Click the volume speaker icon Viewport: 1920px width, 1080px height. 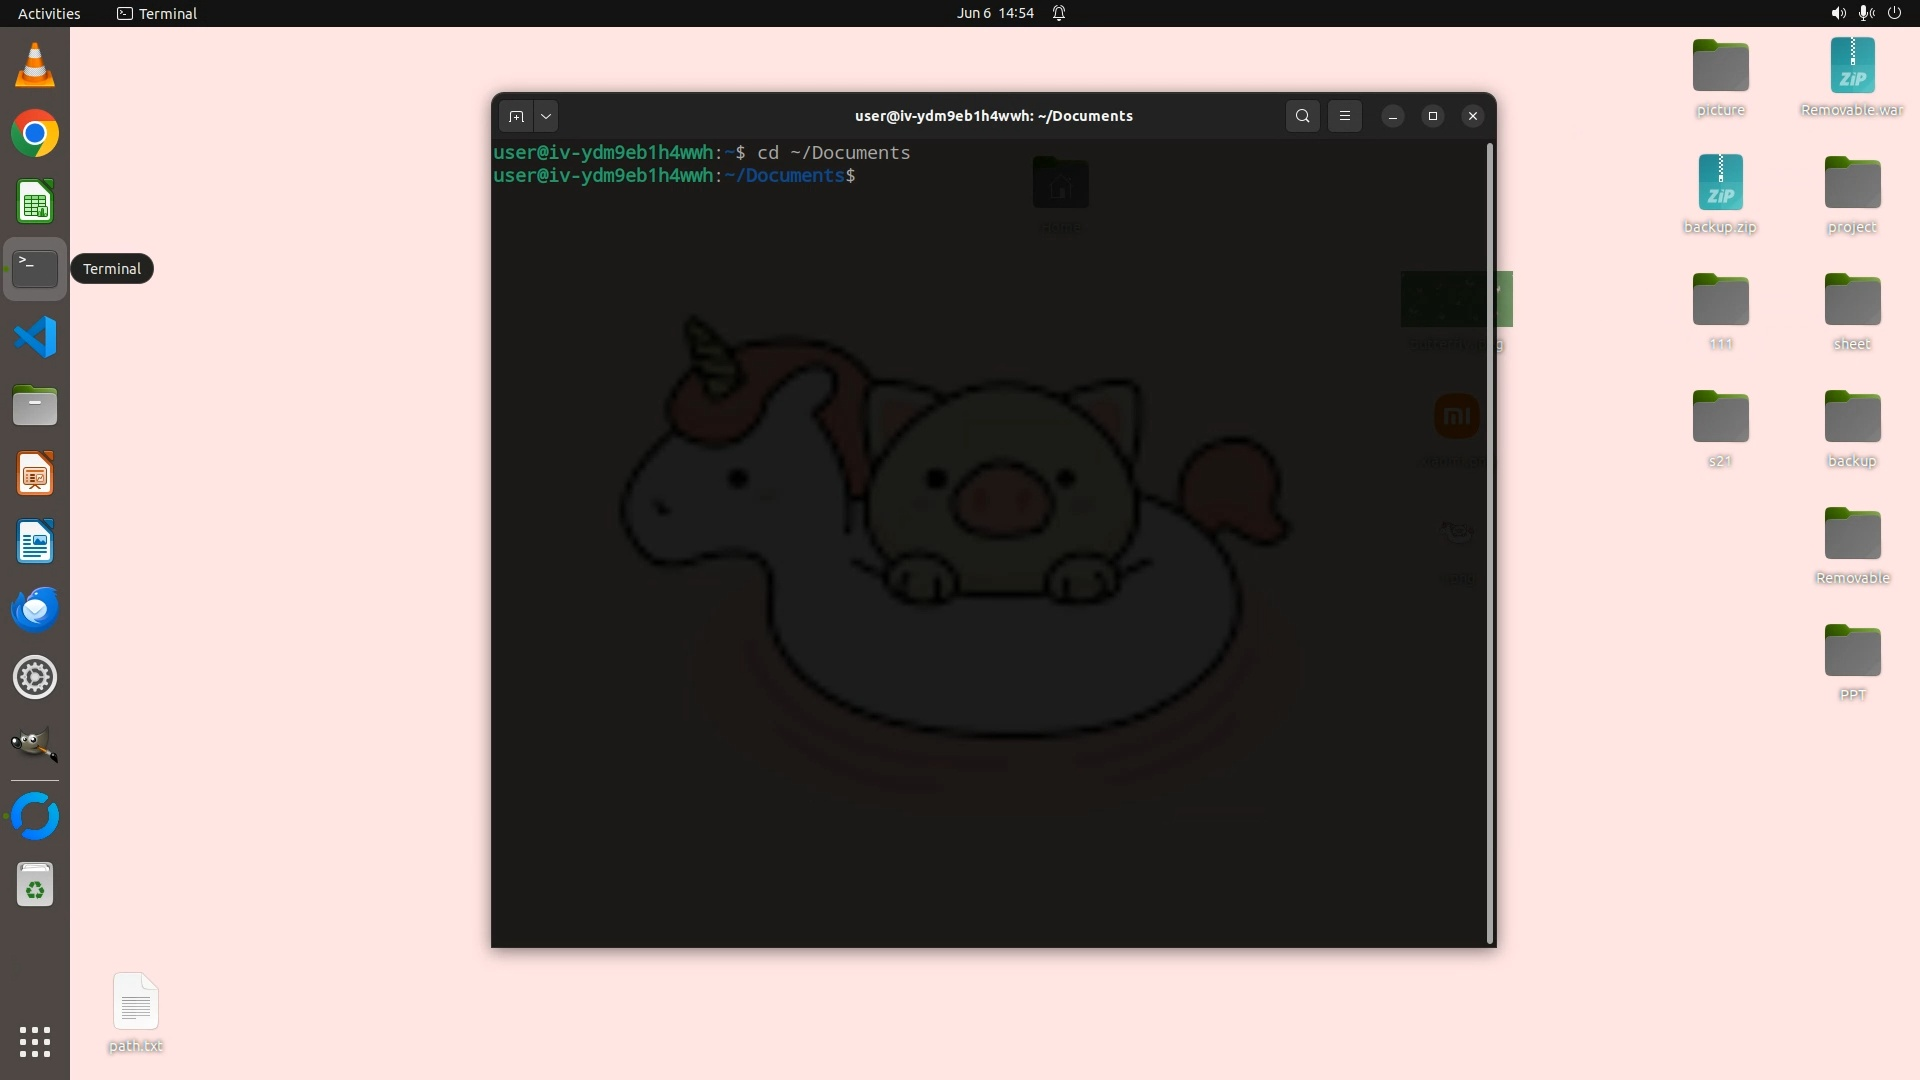tap(1838, 13)
